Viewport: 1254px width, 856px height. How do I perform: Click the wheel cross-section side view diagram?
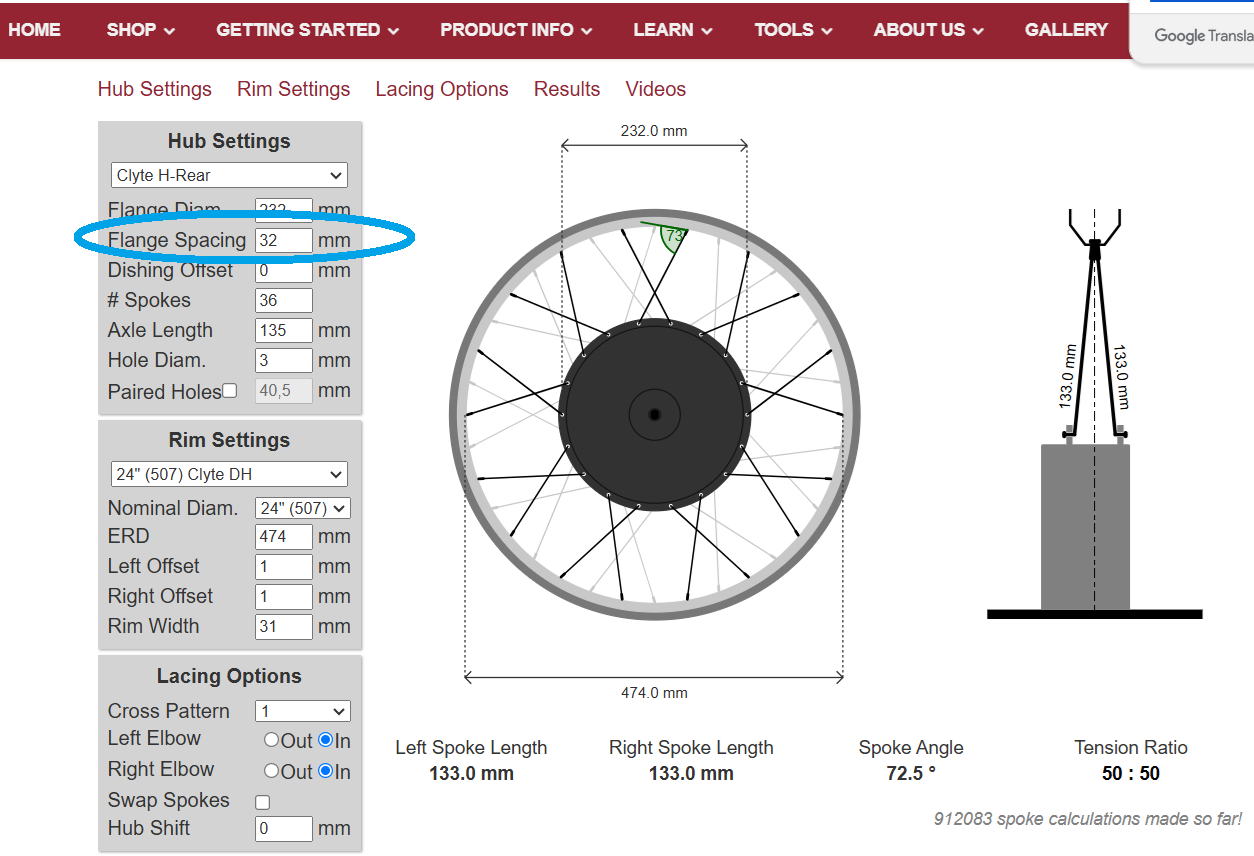pos(1094,414)
